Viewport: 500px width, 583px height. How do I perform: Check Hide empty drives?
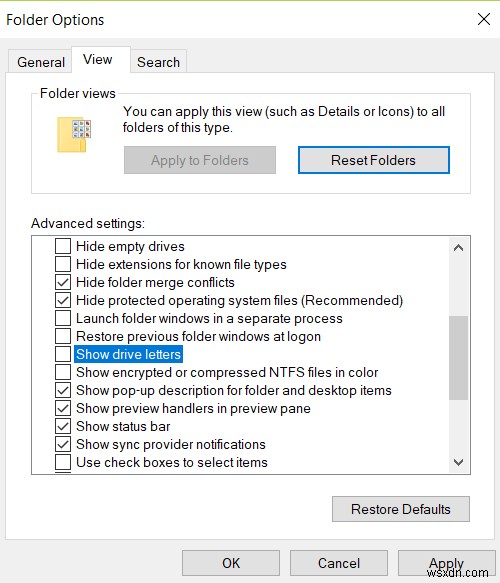click(63, 246)
